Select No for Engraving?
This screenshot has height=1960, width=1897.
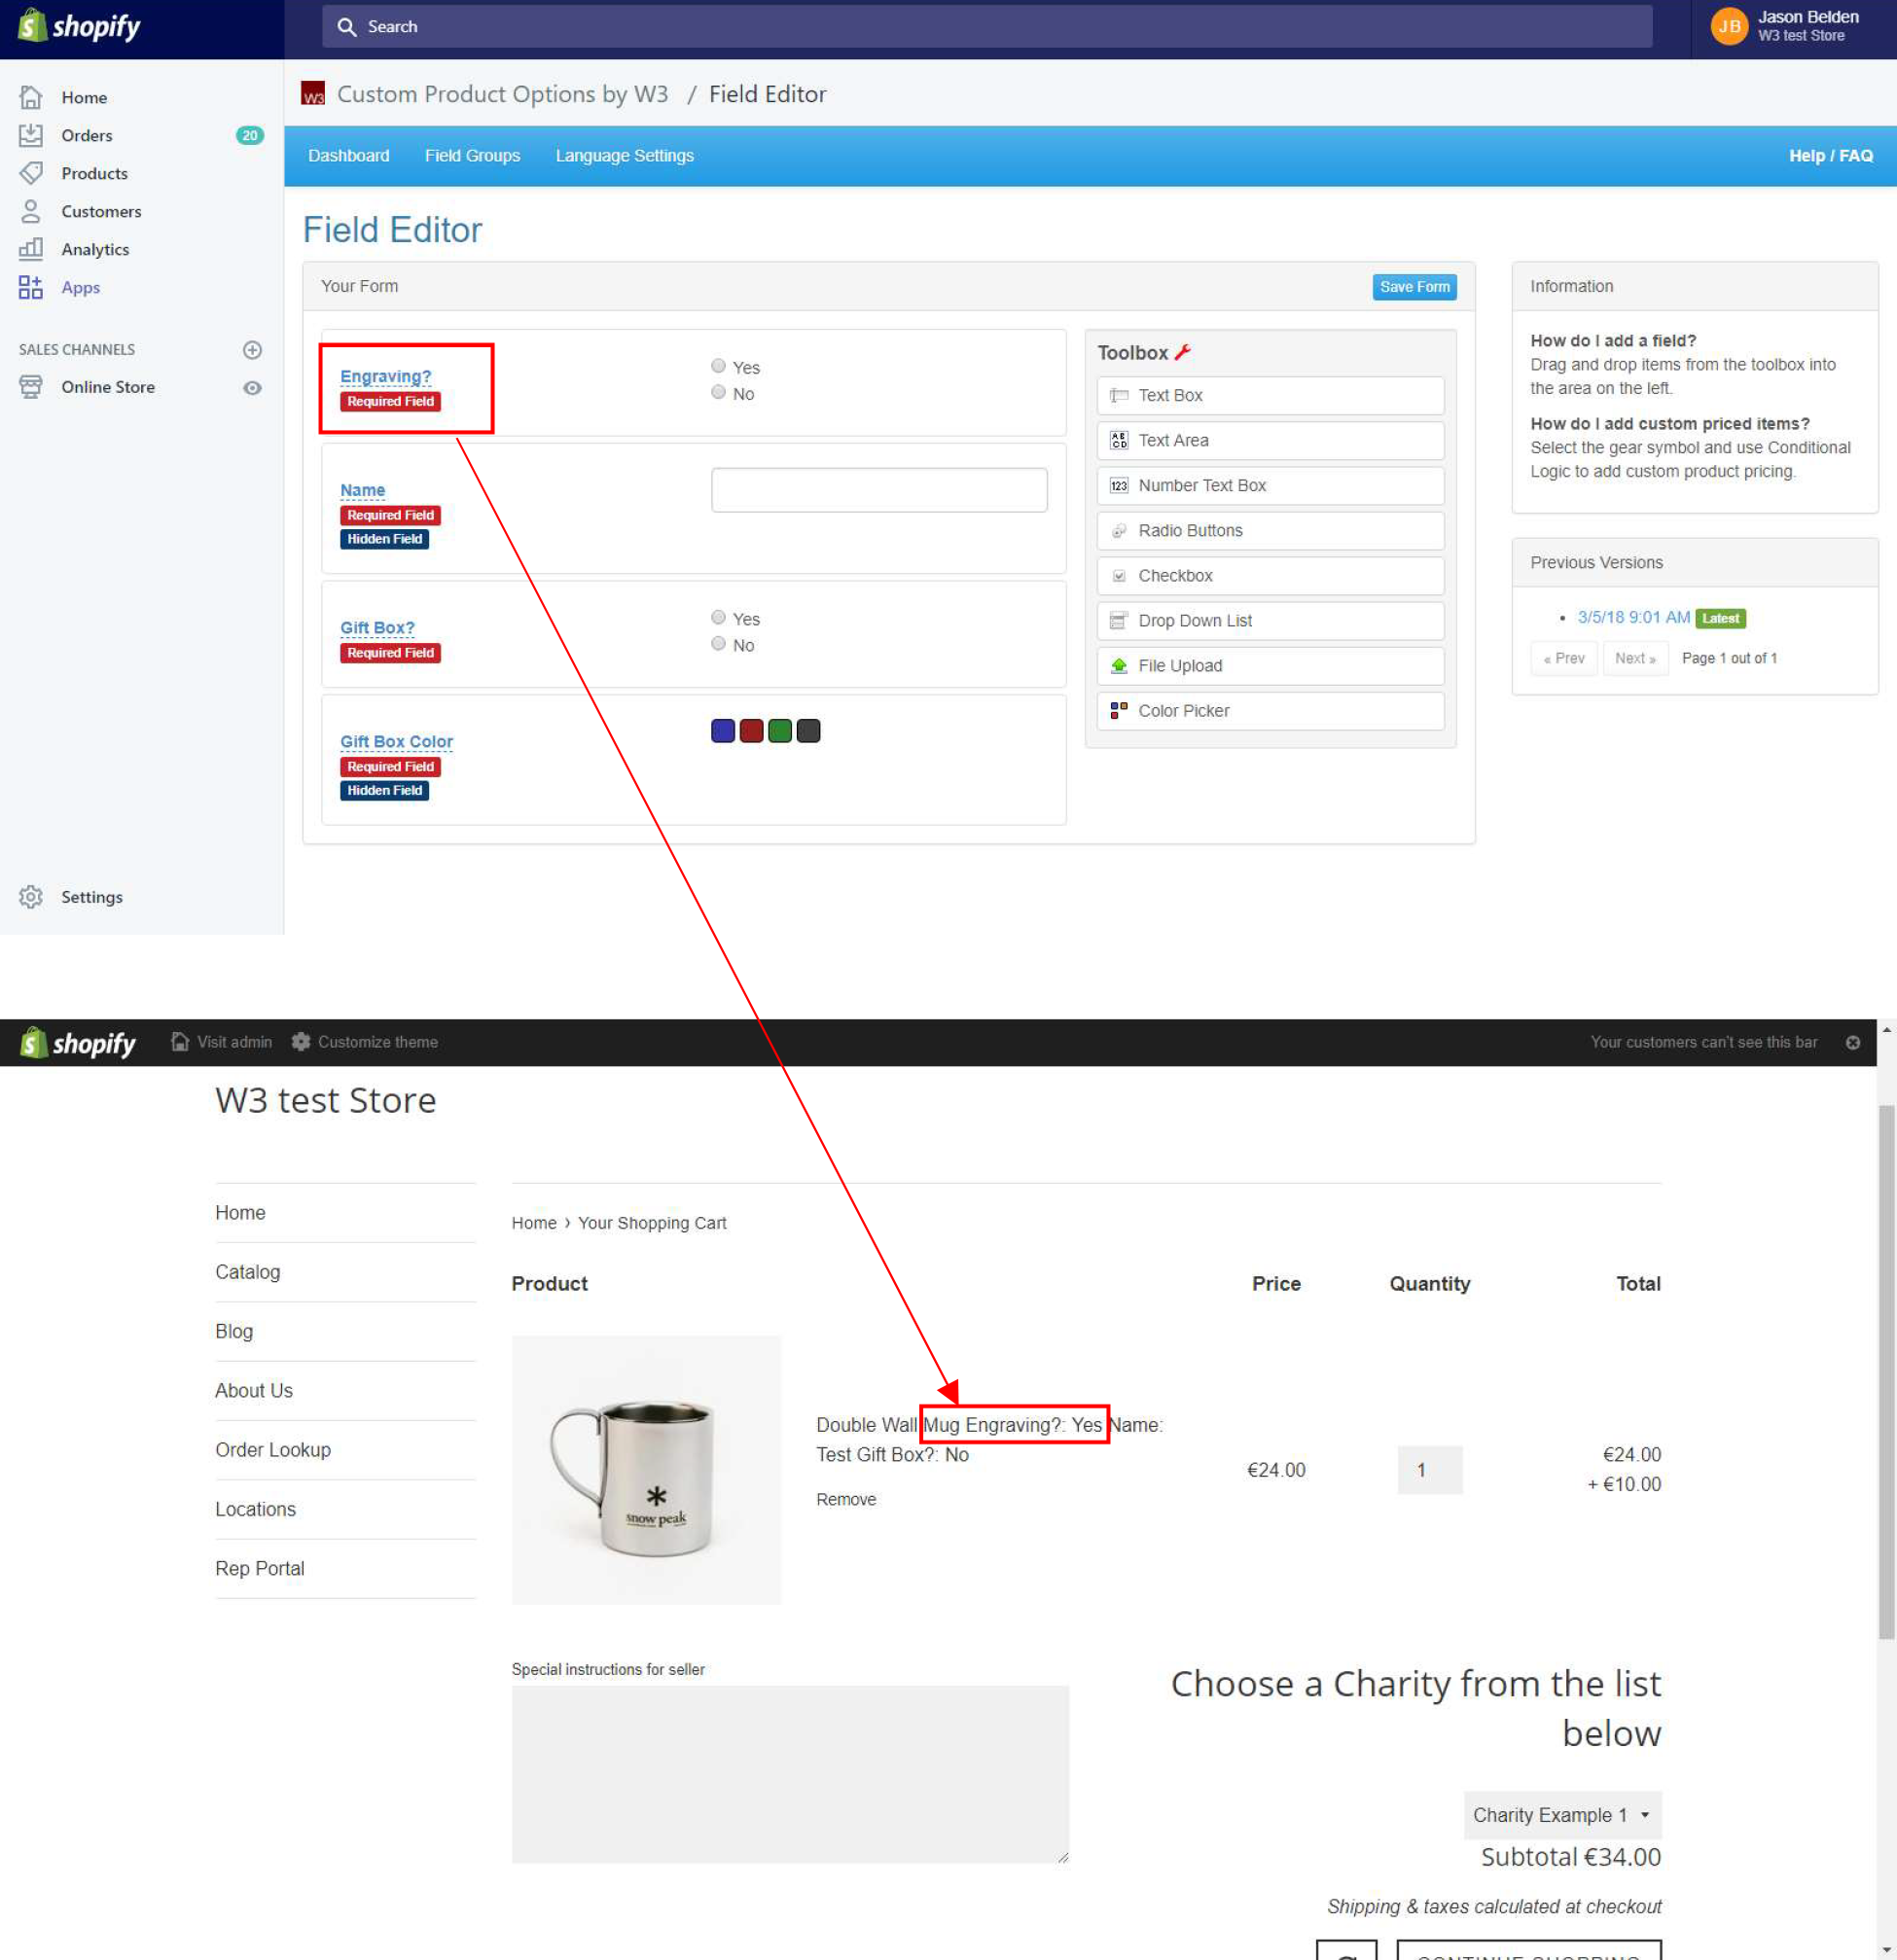pyautogui.click(x=718, y=392)
